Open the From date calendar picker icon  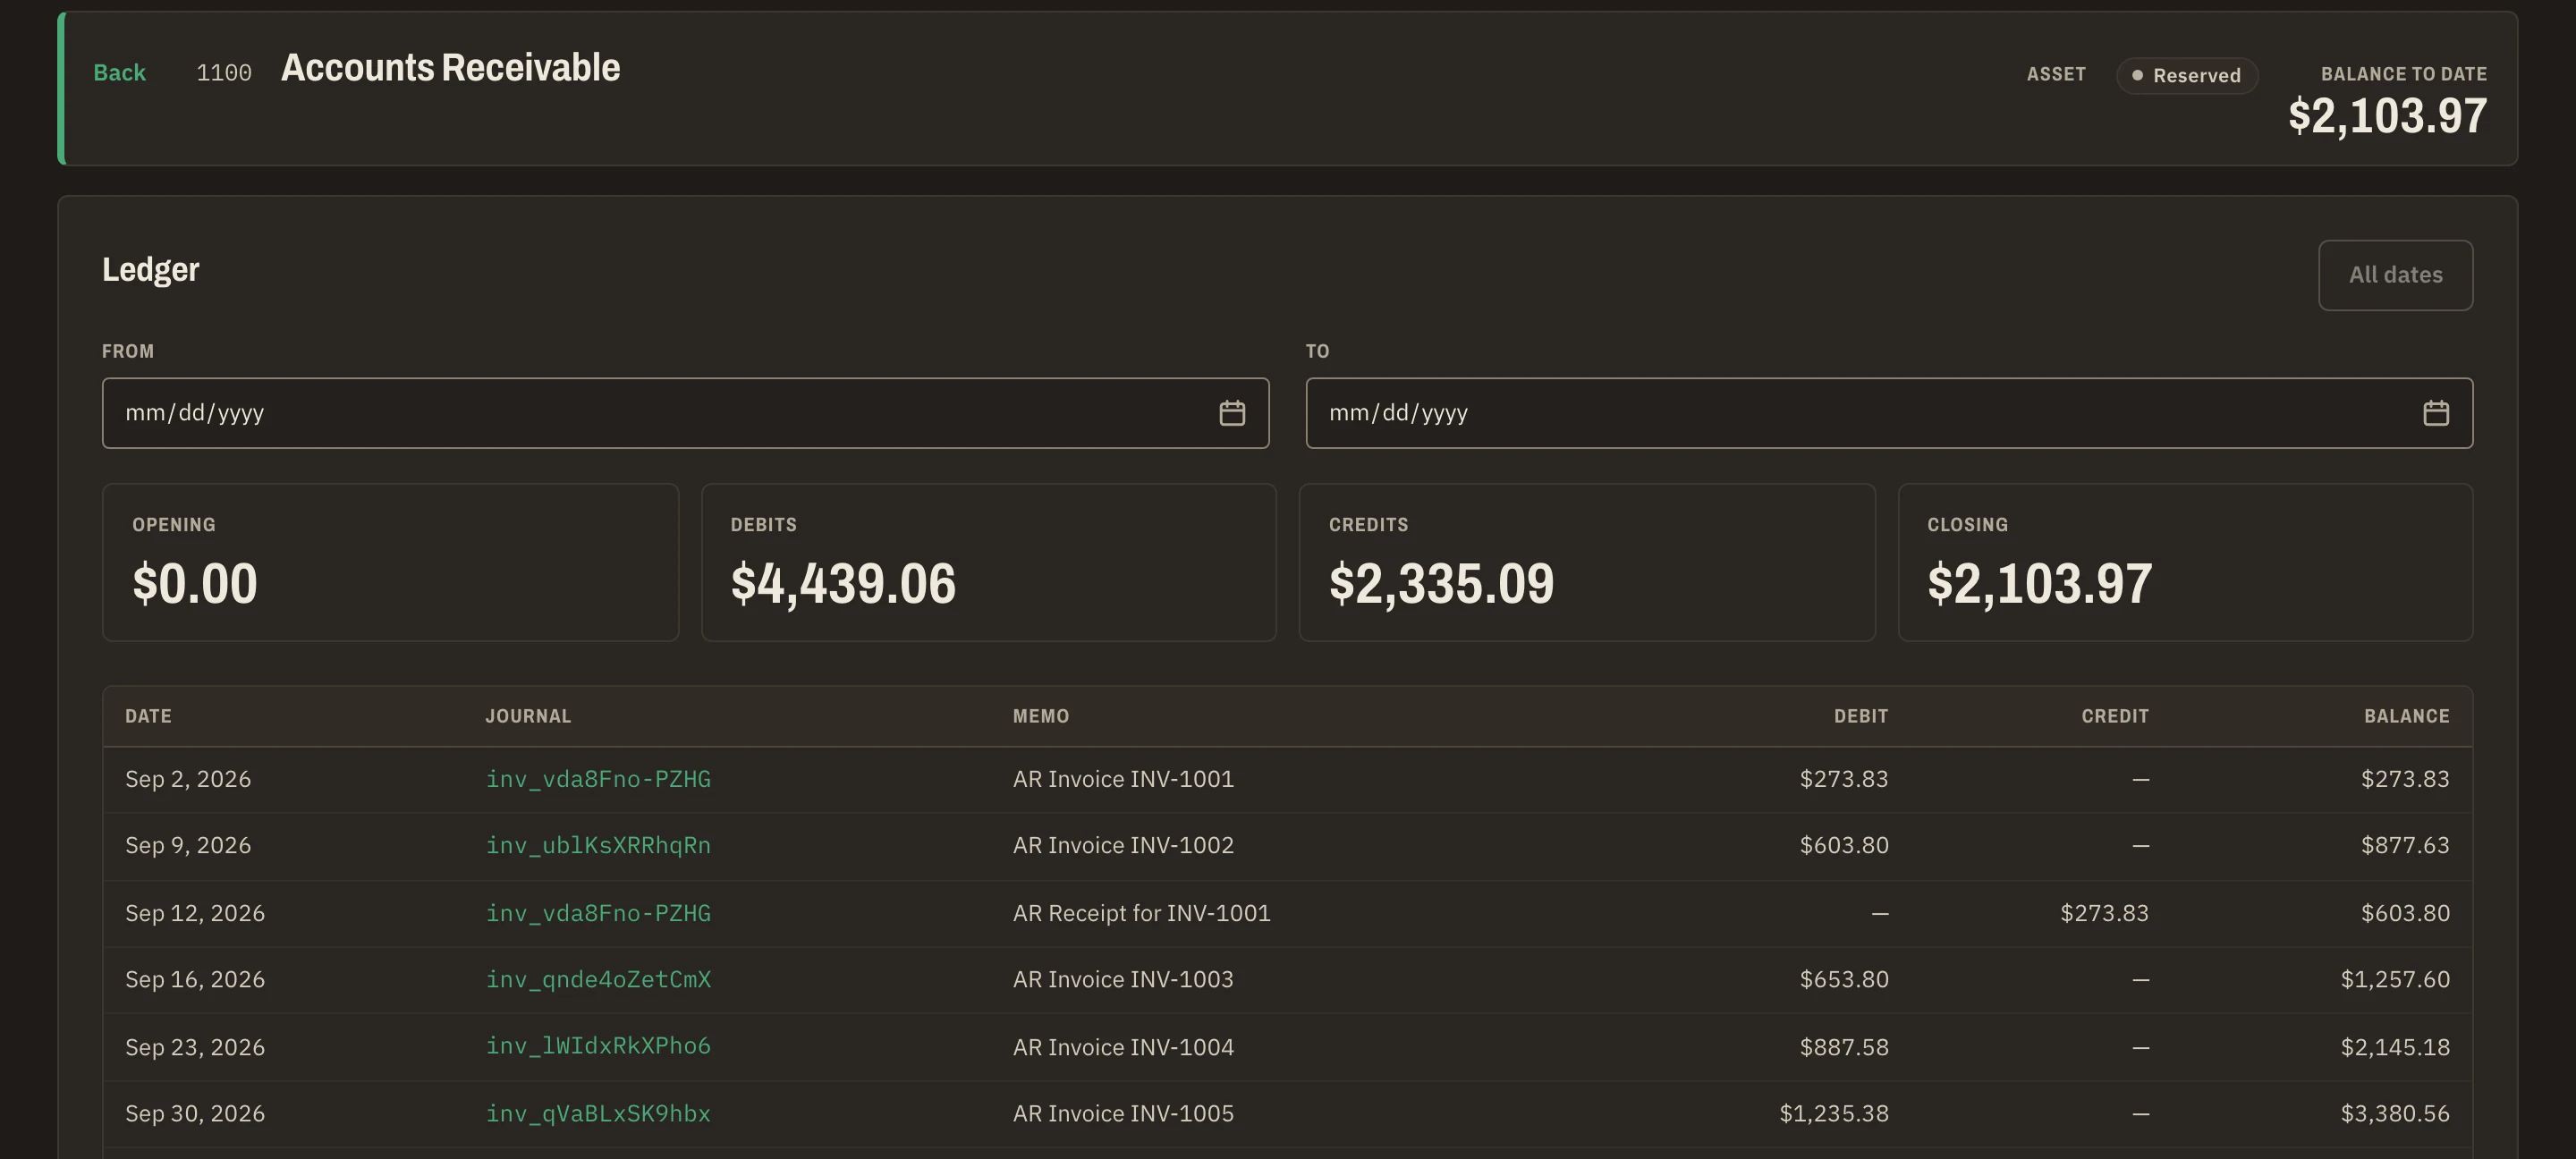coord(1232,413)
